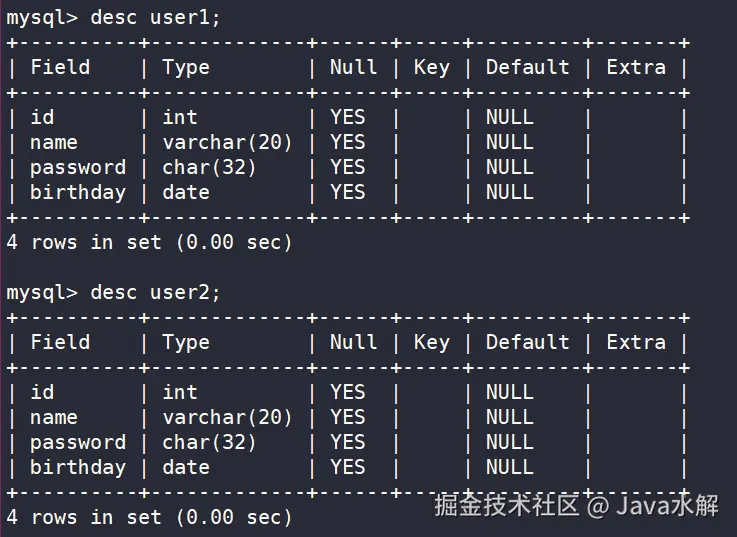Click the "desc user1;" command text

point(155,18)
